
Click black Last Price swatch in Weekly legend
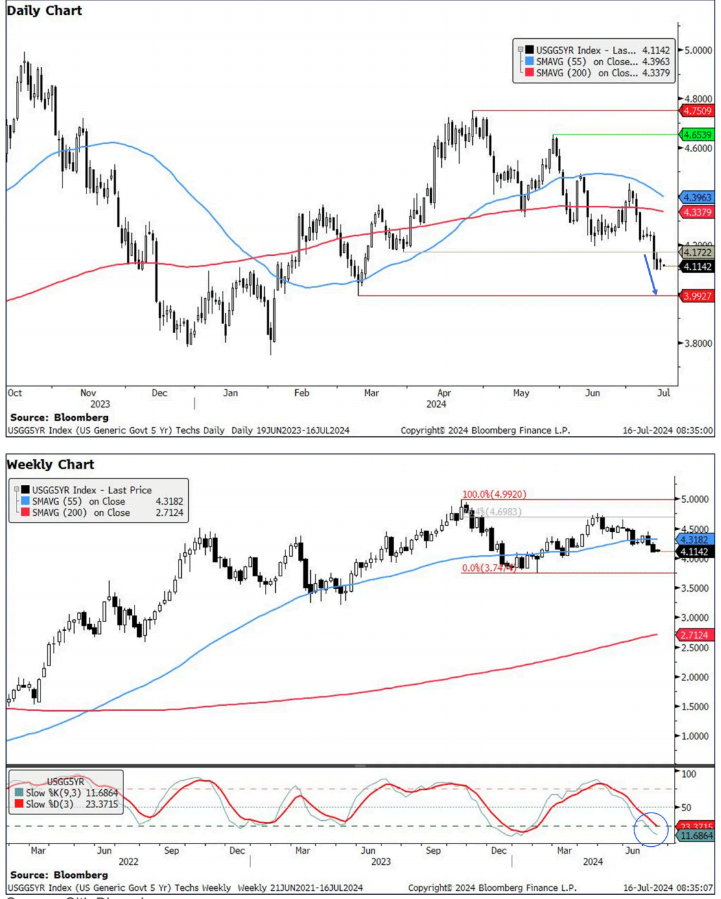pyautogui.click(x=25, y=490)
